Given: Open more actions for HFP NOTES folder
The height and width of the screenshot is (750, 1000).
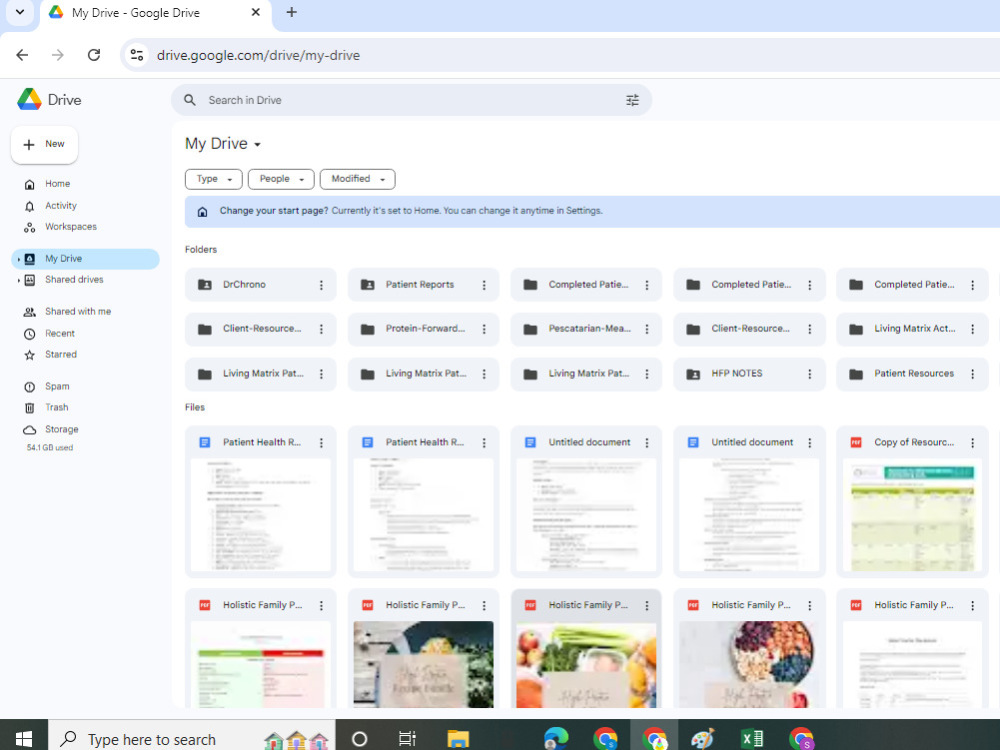Looking at the screenshot, I should coord(810,374).
